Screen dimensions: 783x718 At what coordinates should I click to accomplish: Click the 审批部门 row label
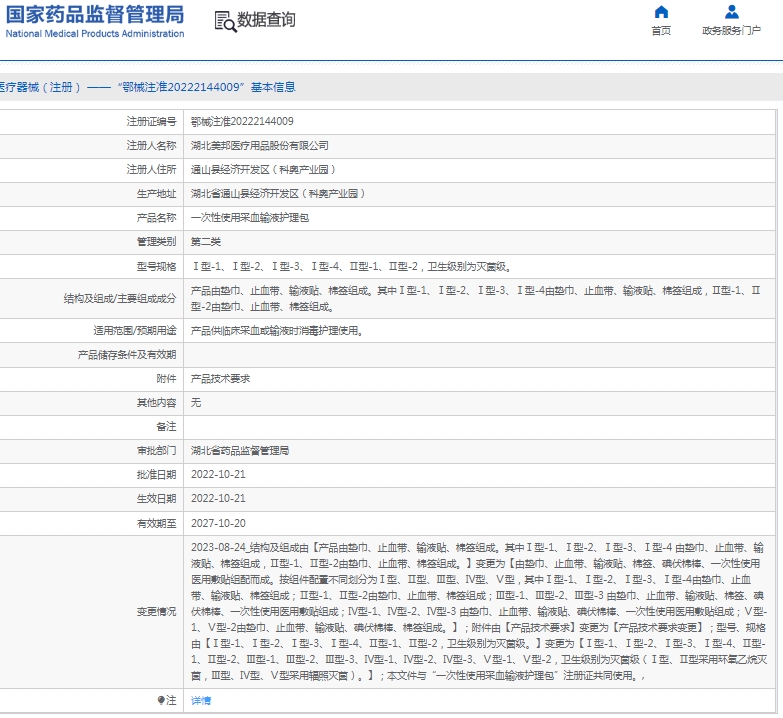pyautogui.click(x=156, y=450)
